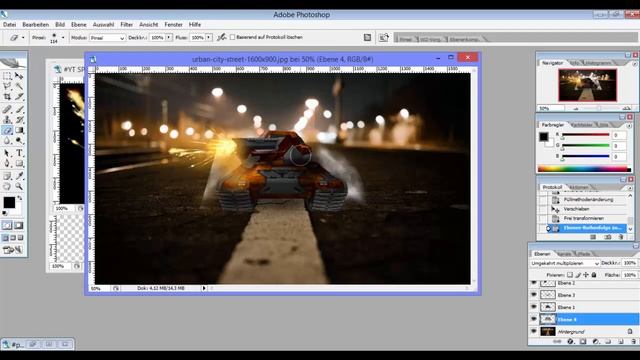Switch to Quick Mask mode

[x=19, y=225]
